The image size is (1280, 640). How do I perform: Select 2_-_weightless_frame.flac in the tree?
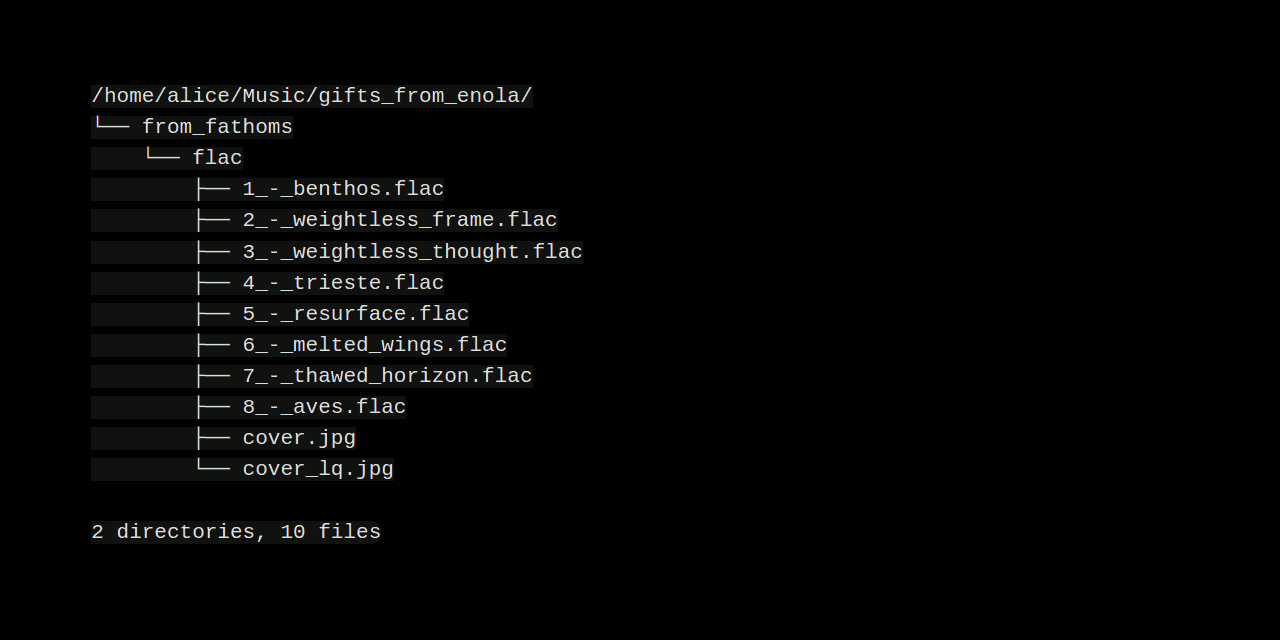tap(399, 220)
